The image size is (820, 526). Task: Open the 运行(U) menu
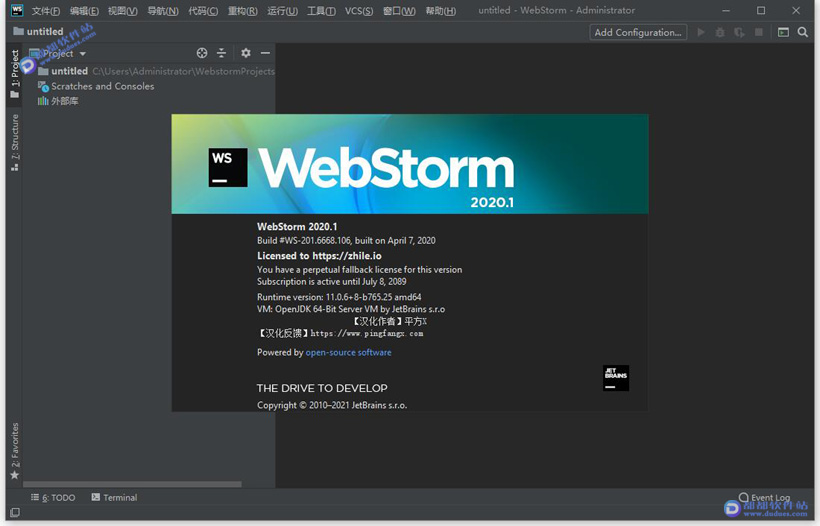click(282, 10)
